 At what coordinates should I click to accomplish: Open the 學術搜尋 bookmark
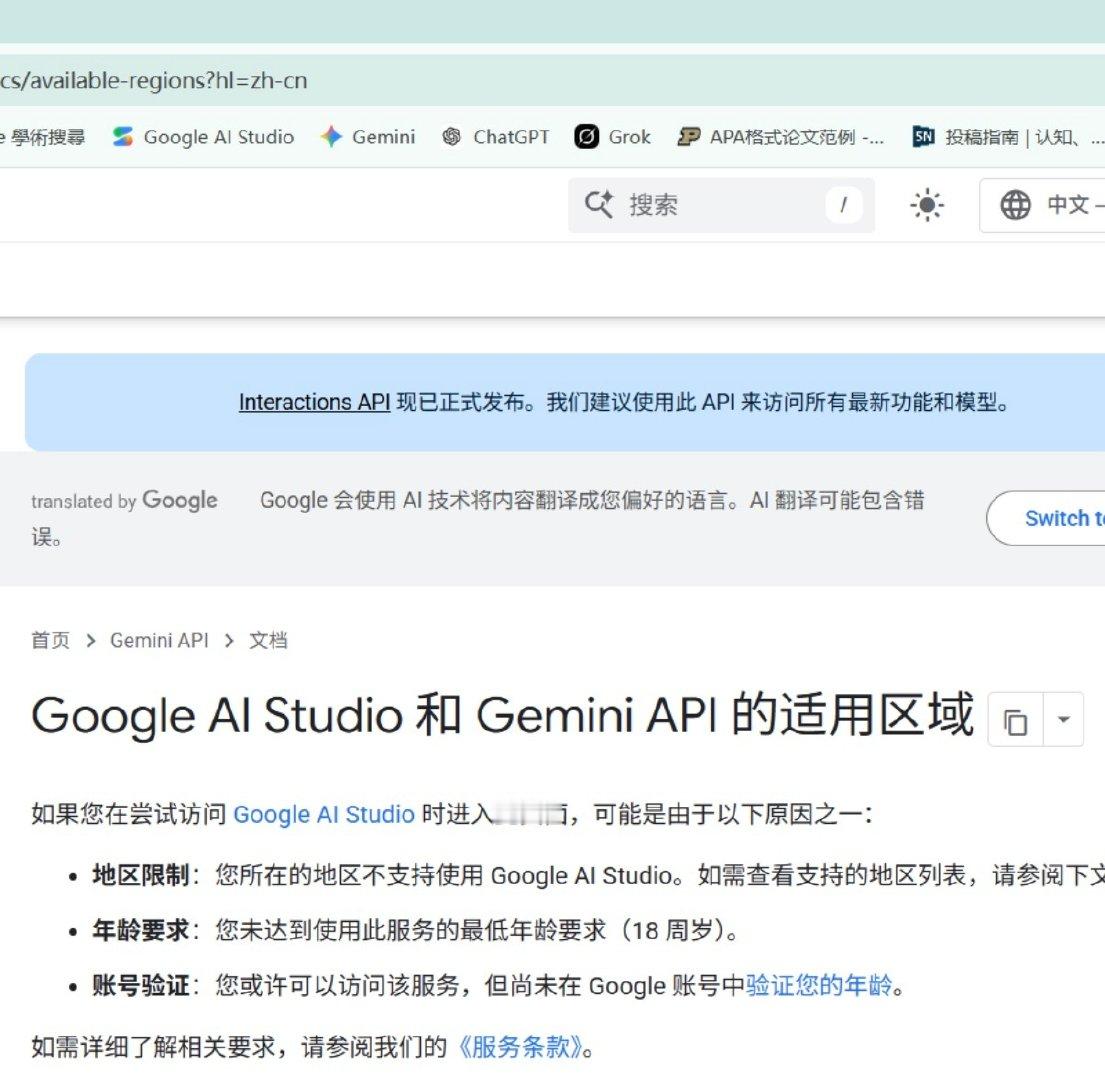(42, 137)
